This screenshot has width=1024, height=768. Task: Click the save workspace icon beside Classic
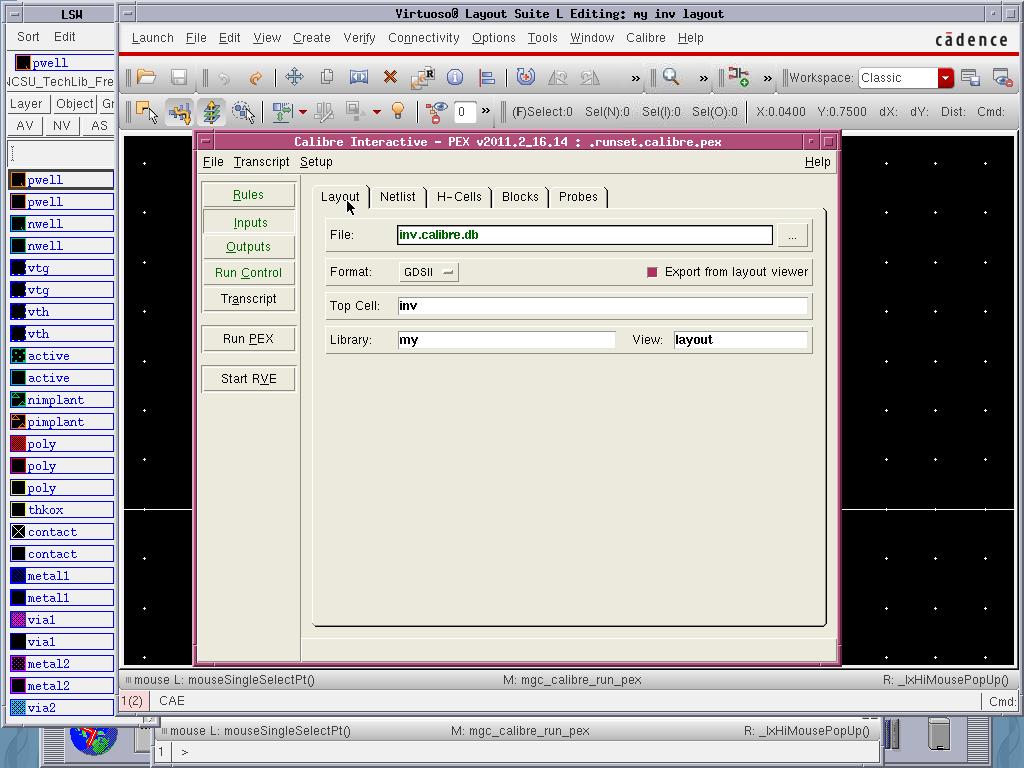pos(970,78)
